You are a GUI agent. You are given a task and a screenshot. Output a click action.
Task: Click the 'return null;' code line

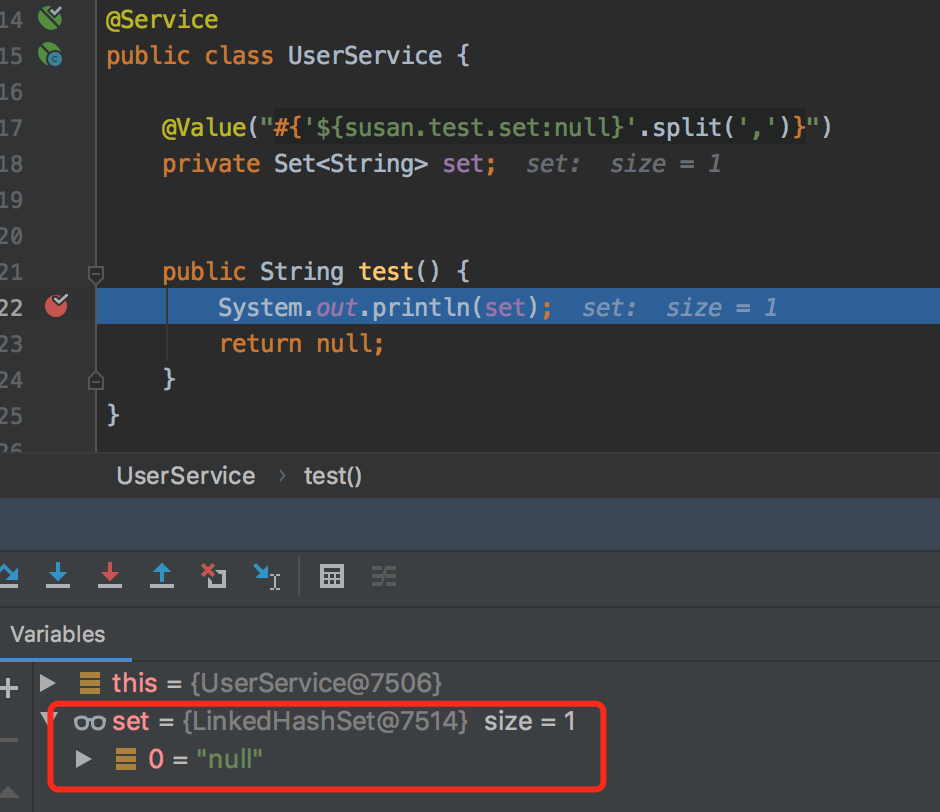(301, 343)
